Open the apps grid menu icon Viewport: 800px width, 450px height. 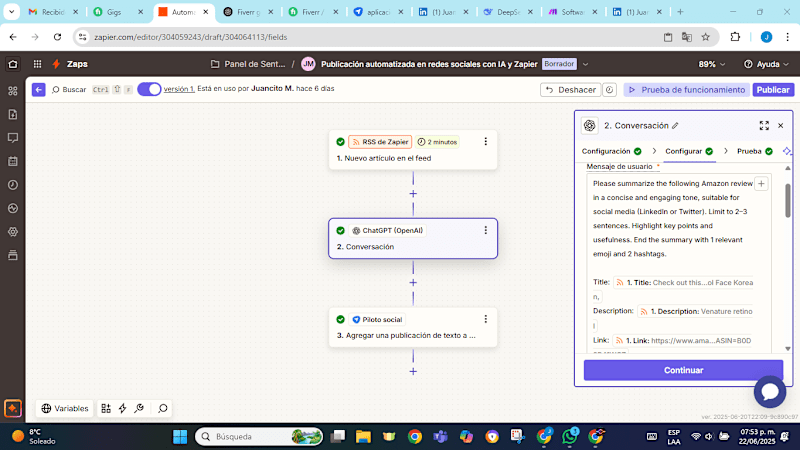37,64
